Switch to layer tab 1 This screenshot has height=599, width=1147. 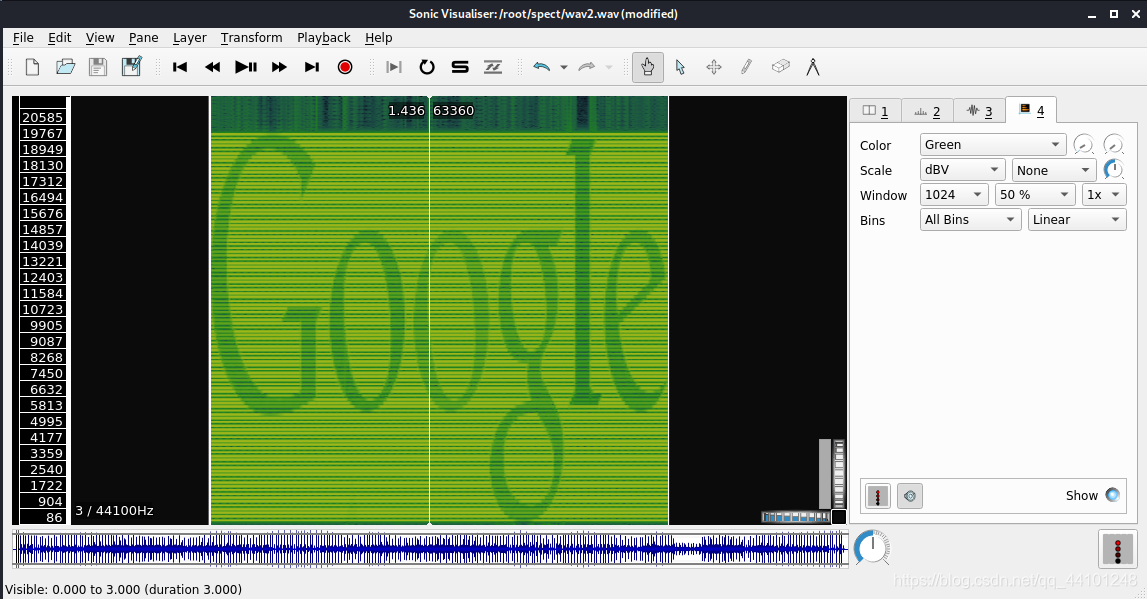click(x=875, y=110)
